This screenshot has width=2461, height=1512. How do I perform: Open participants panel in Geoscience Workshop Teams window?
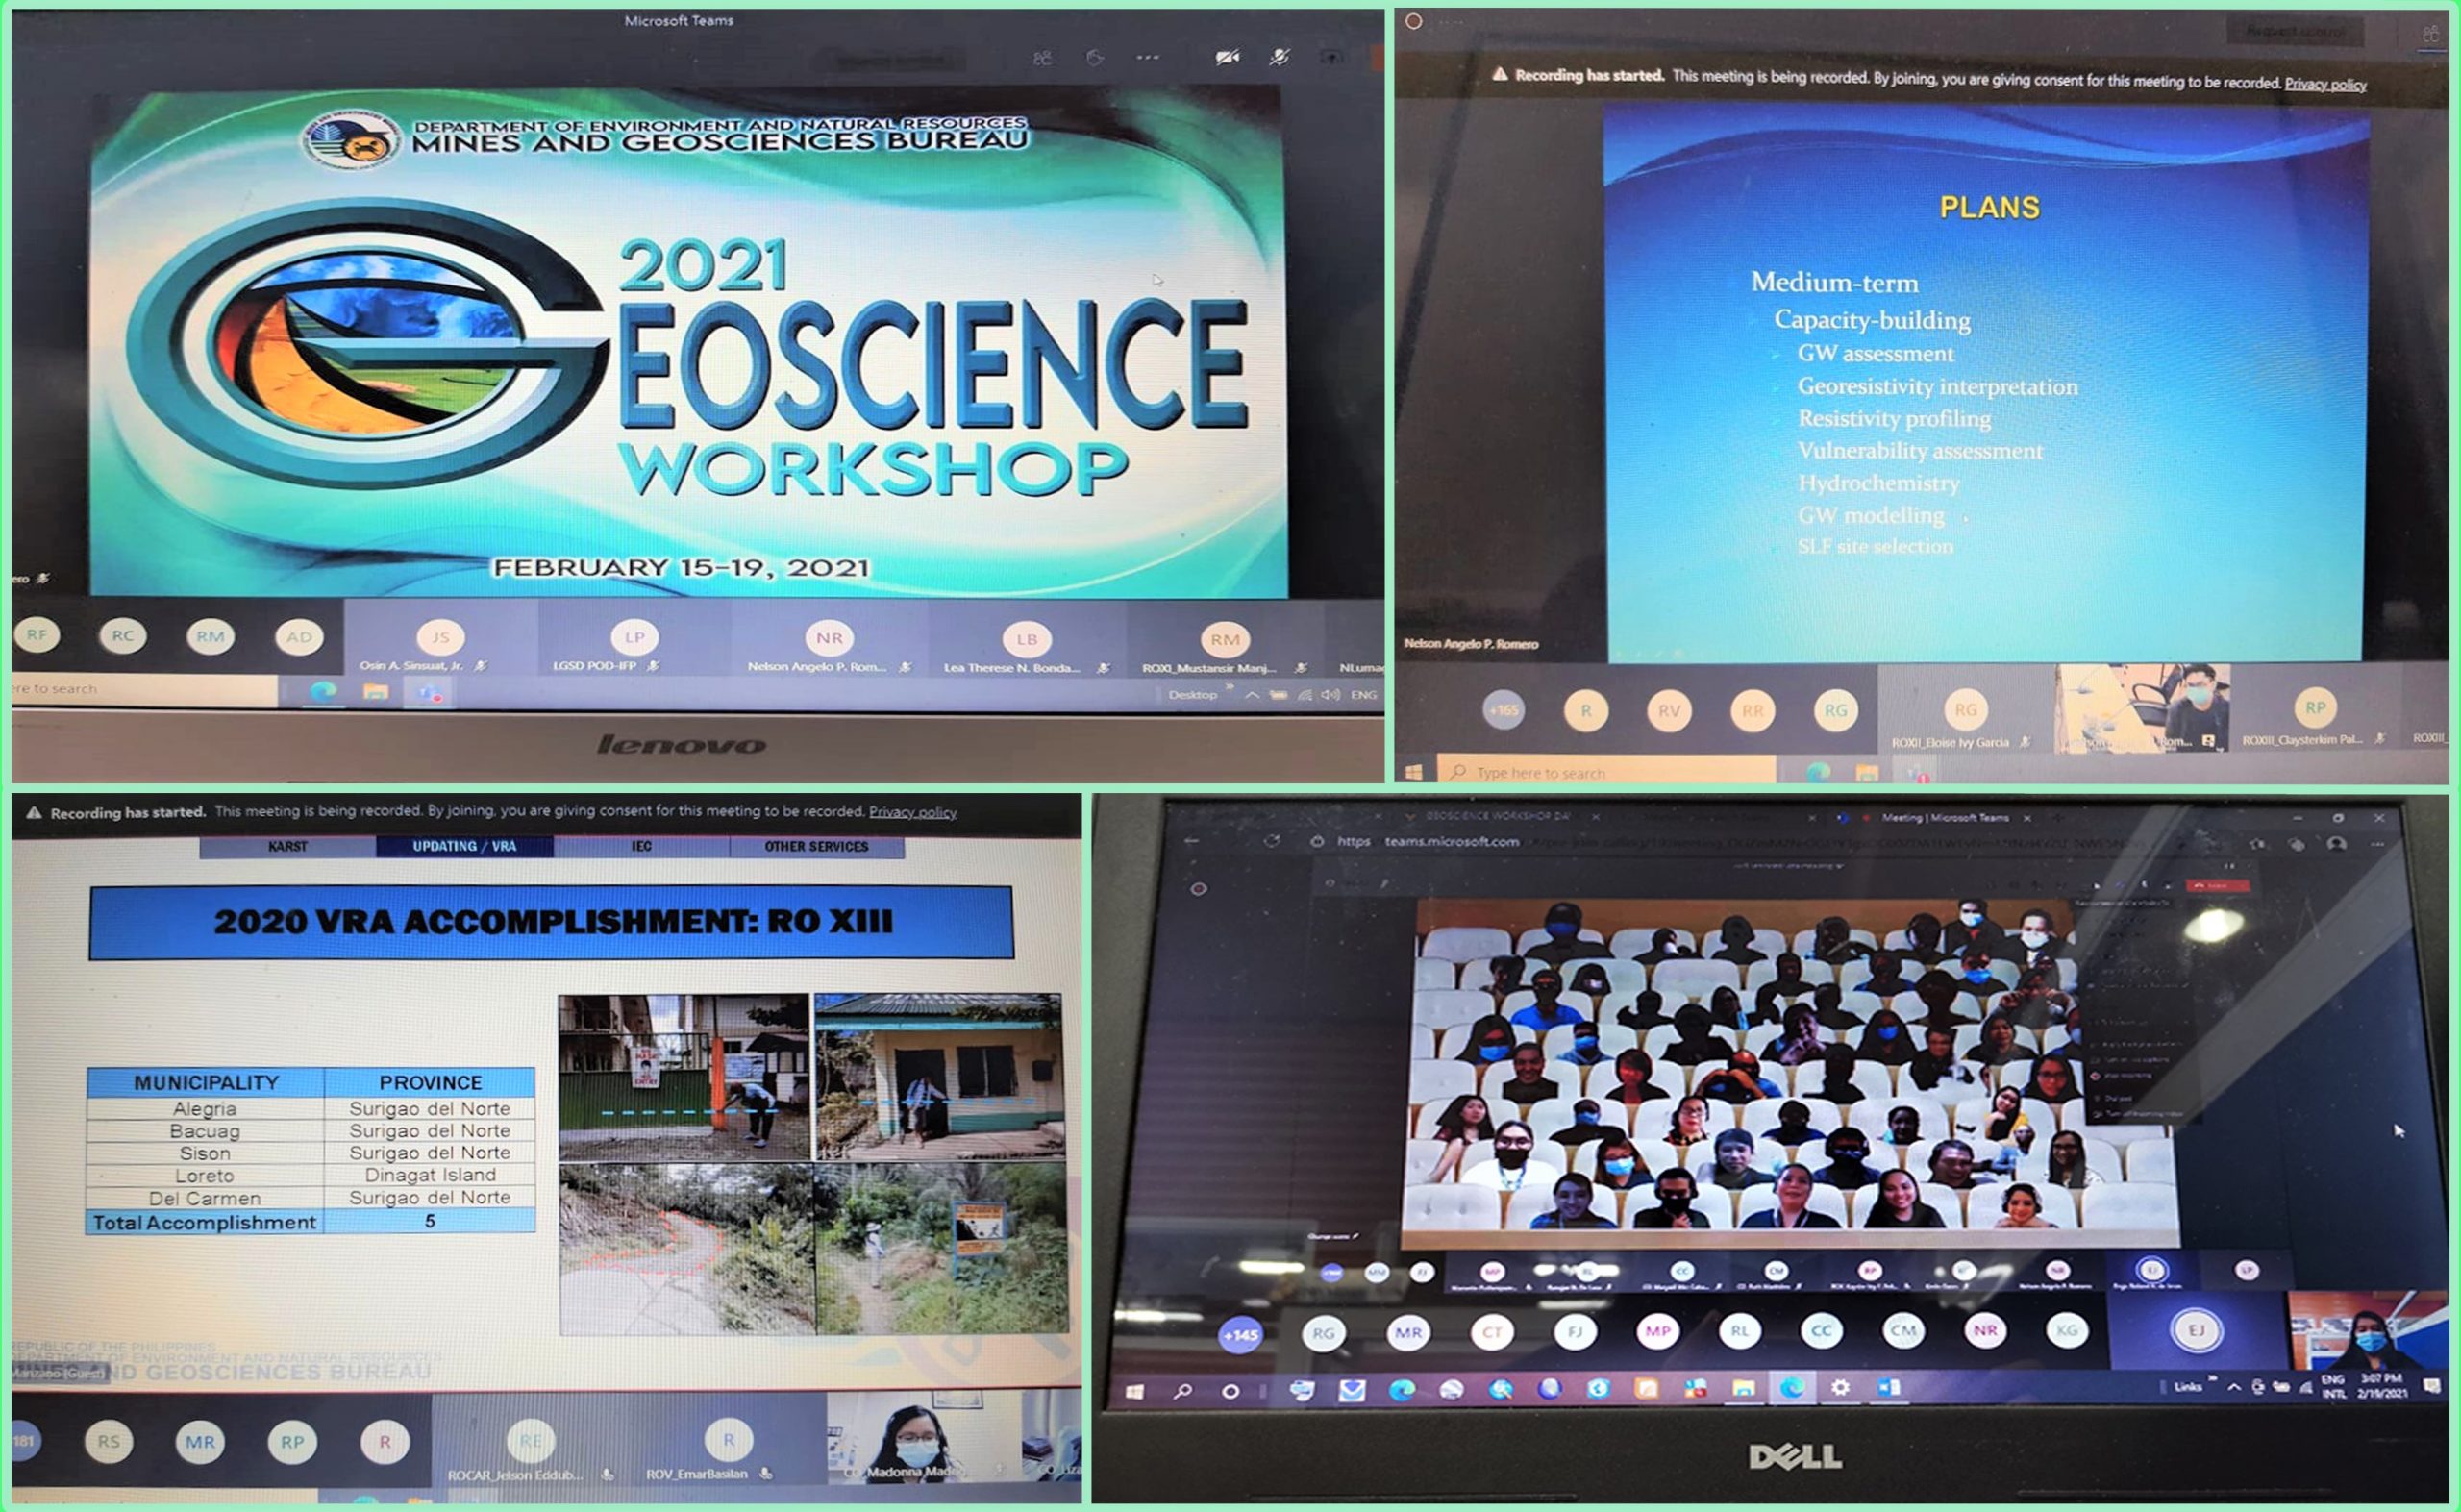(x=1042, y=58)
